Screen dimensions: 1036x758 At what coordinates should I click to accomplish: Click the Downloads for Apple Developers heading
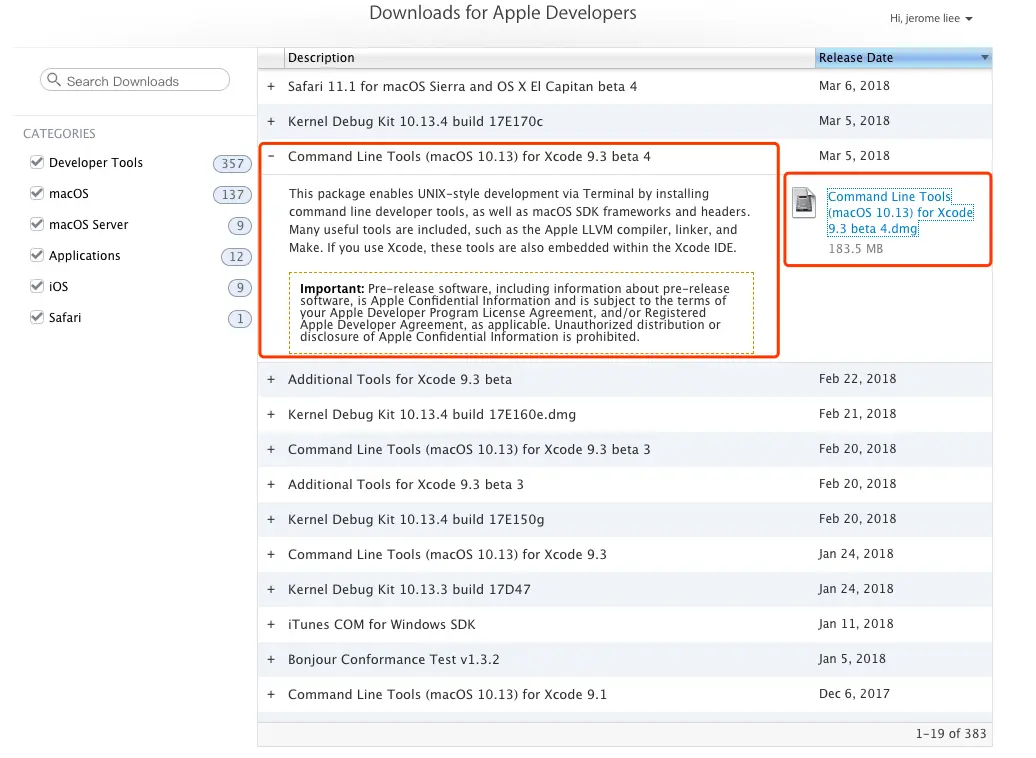503,13
